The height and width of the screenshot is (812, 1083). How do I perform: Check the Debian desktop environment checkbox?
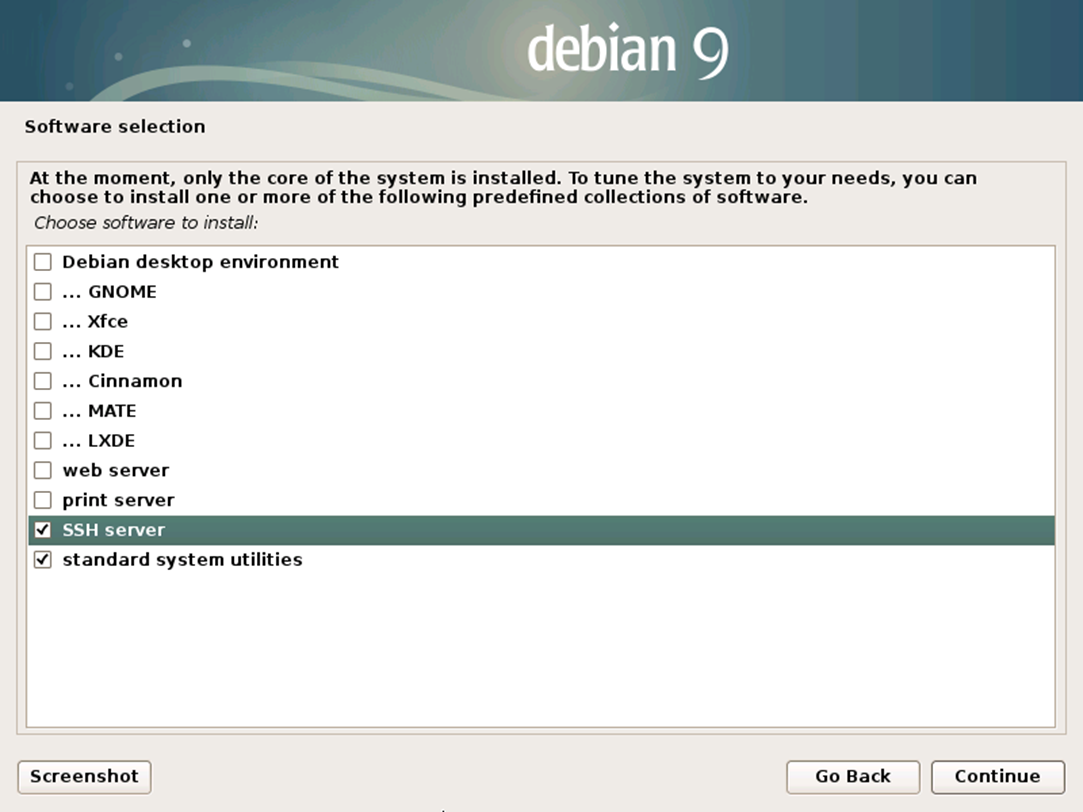coord(42,262)
